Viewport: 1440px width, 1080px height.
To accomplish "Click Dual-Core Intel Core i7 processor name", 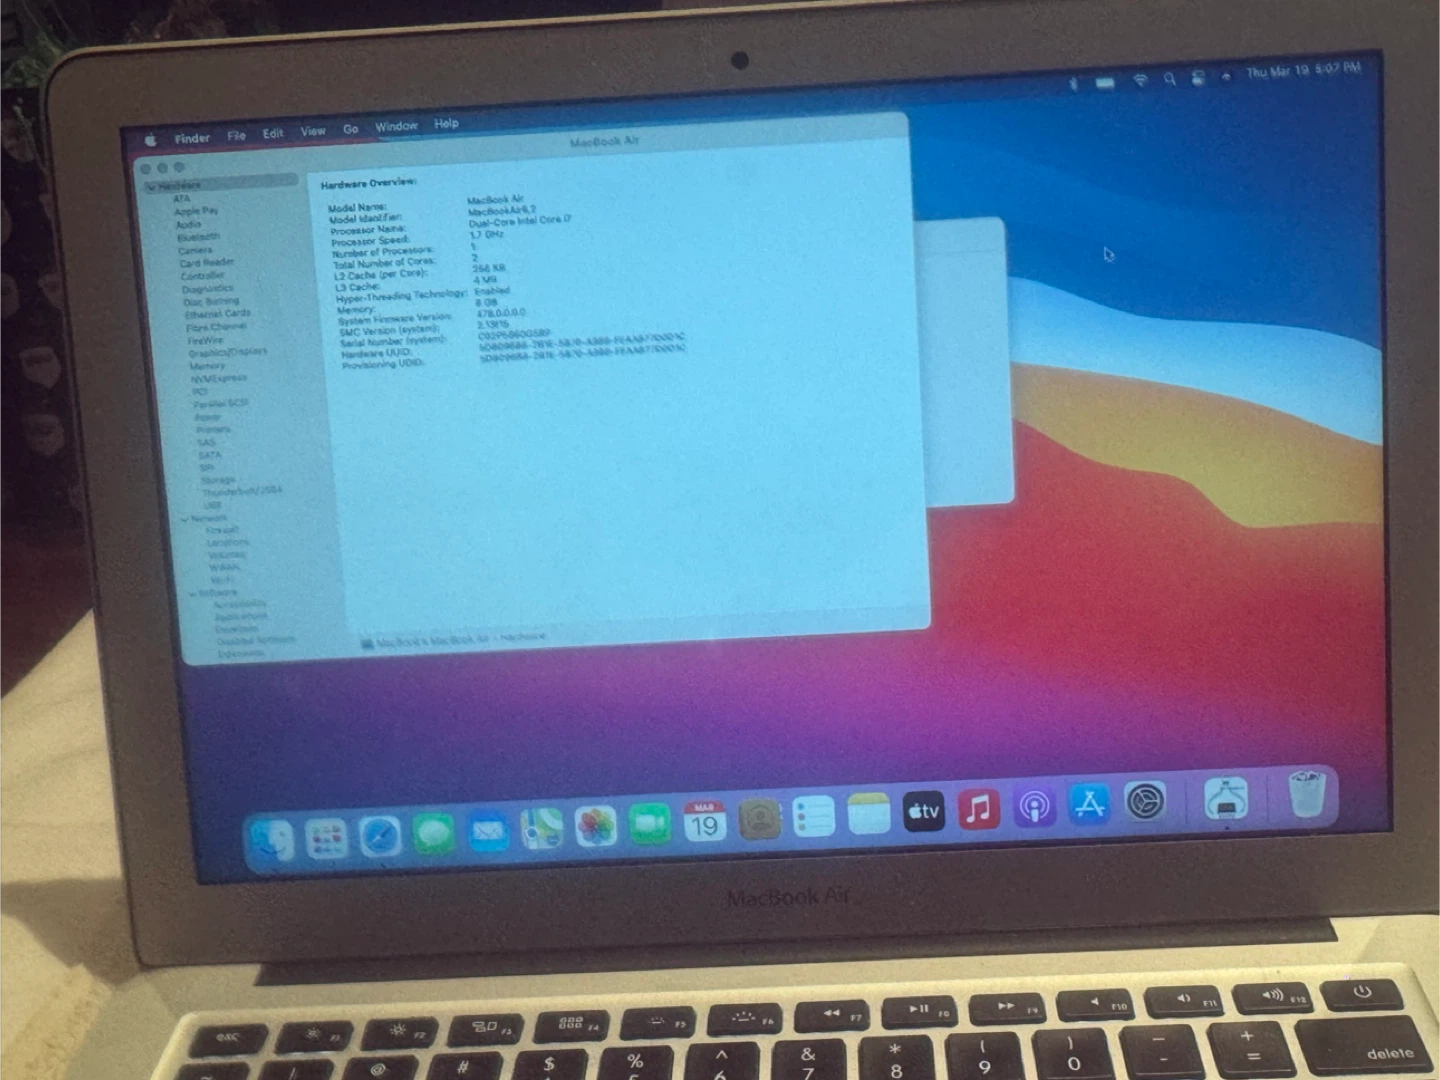I will click(x=520, y=220).
